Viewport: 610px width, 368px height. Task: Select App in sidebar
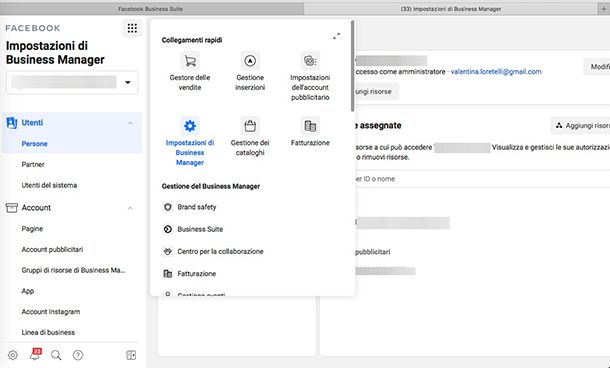coord(28,291)
